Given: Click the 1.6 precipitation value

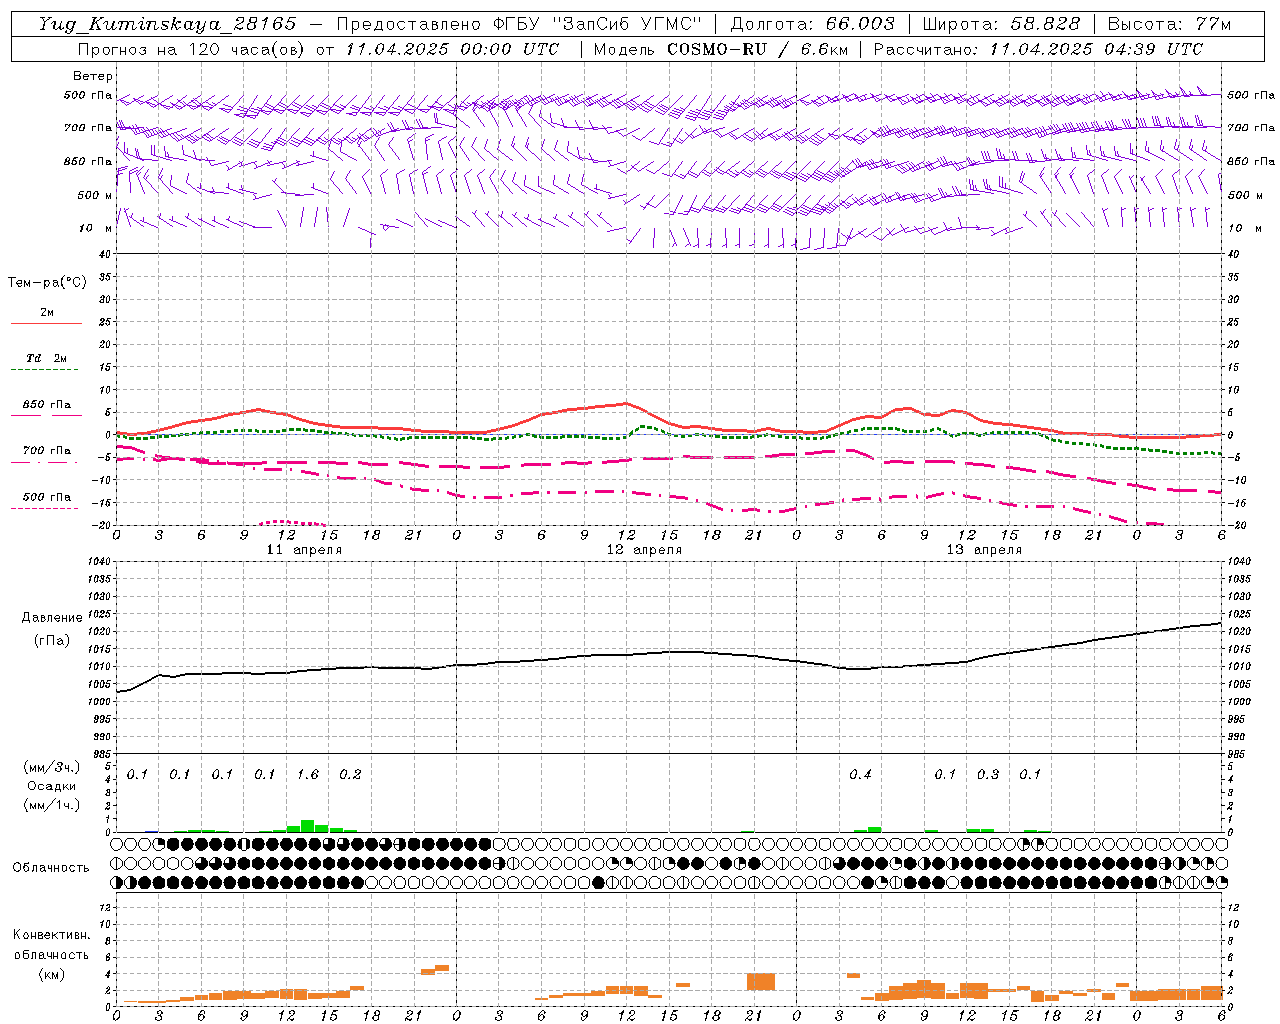Looking at the screenshot, I should click(308, 775).
